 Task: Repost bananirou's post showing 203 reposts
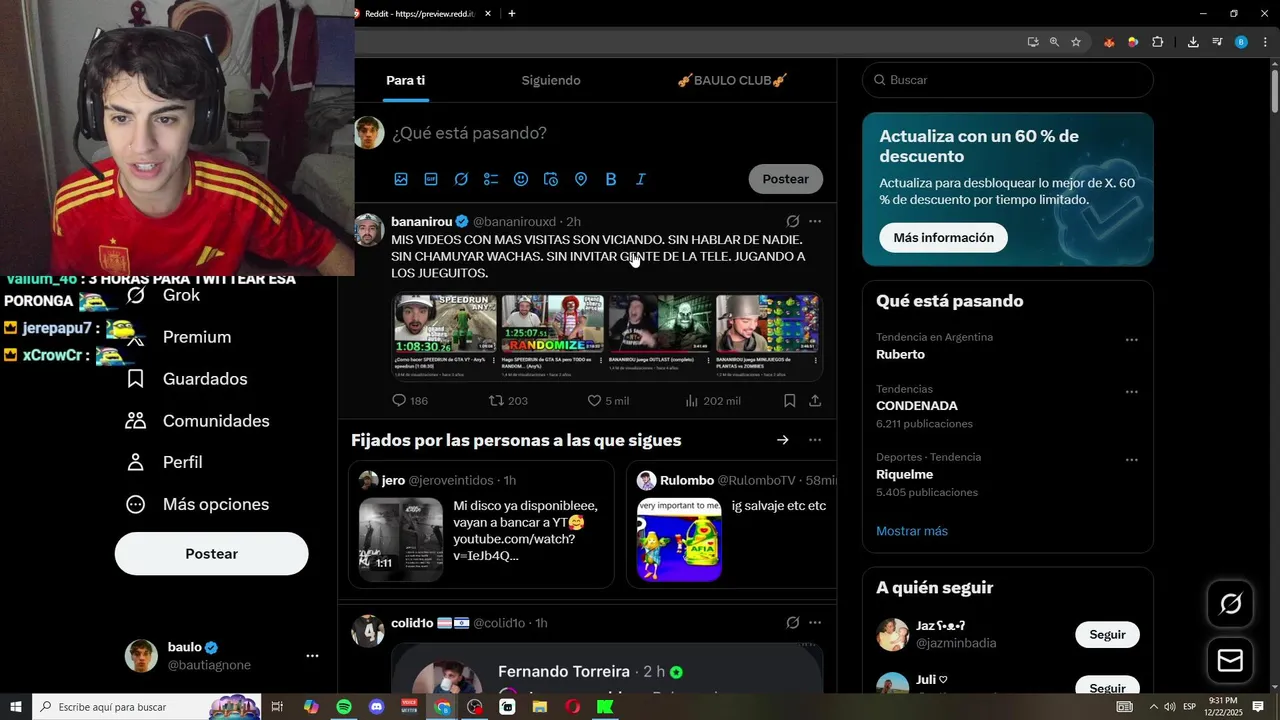coord(508,401)
